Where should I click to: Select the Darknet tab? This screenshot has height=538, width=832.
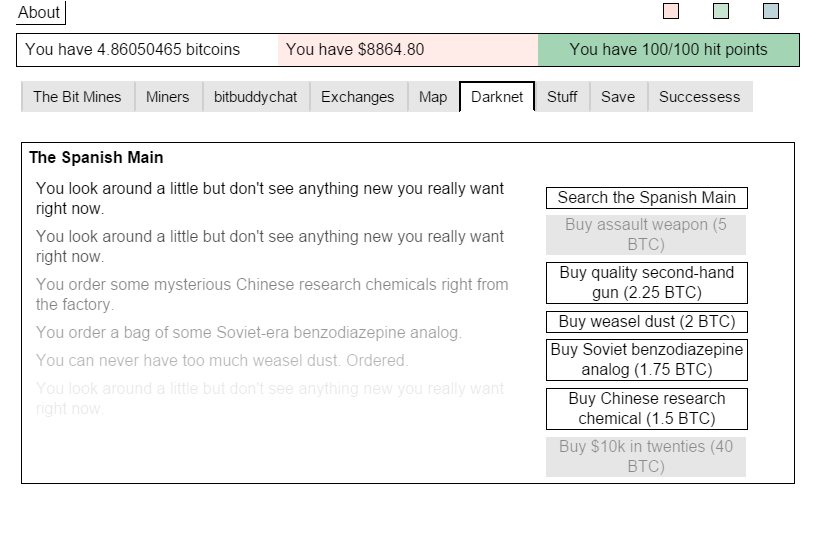pos(497,97)
